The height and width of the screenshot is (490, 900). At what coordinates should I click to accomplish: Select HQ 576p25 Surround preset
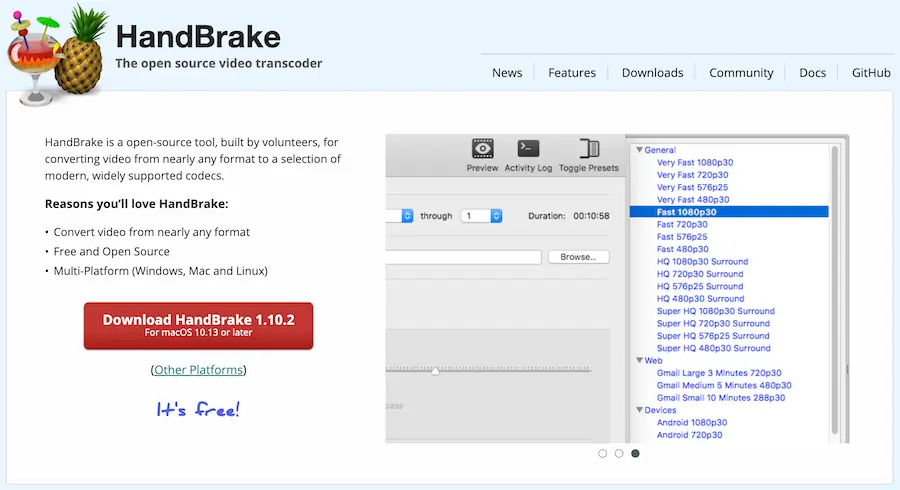pyautogui.click(x=700, y=286)
